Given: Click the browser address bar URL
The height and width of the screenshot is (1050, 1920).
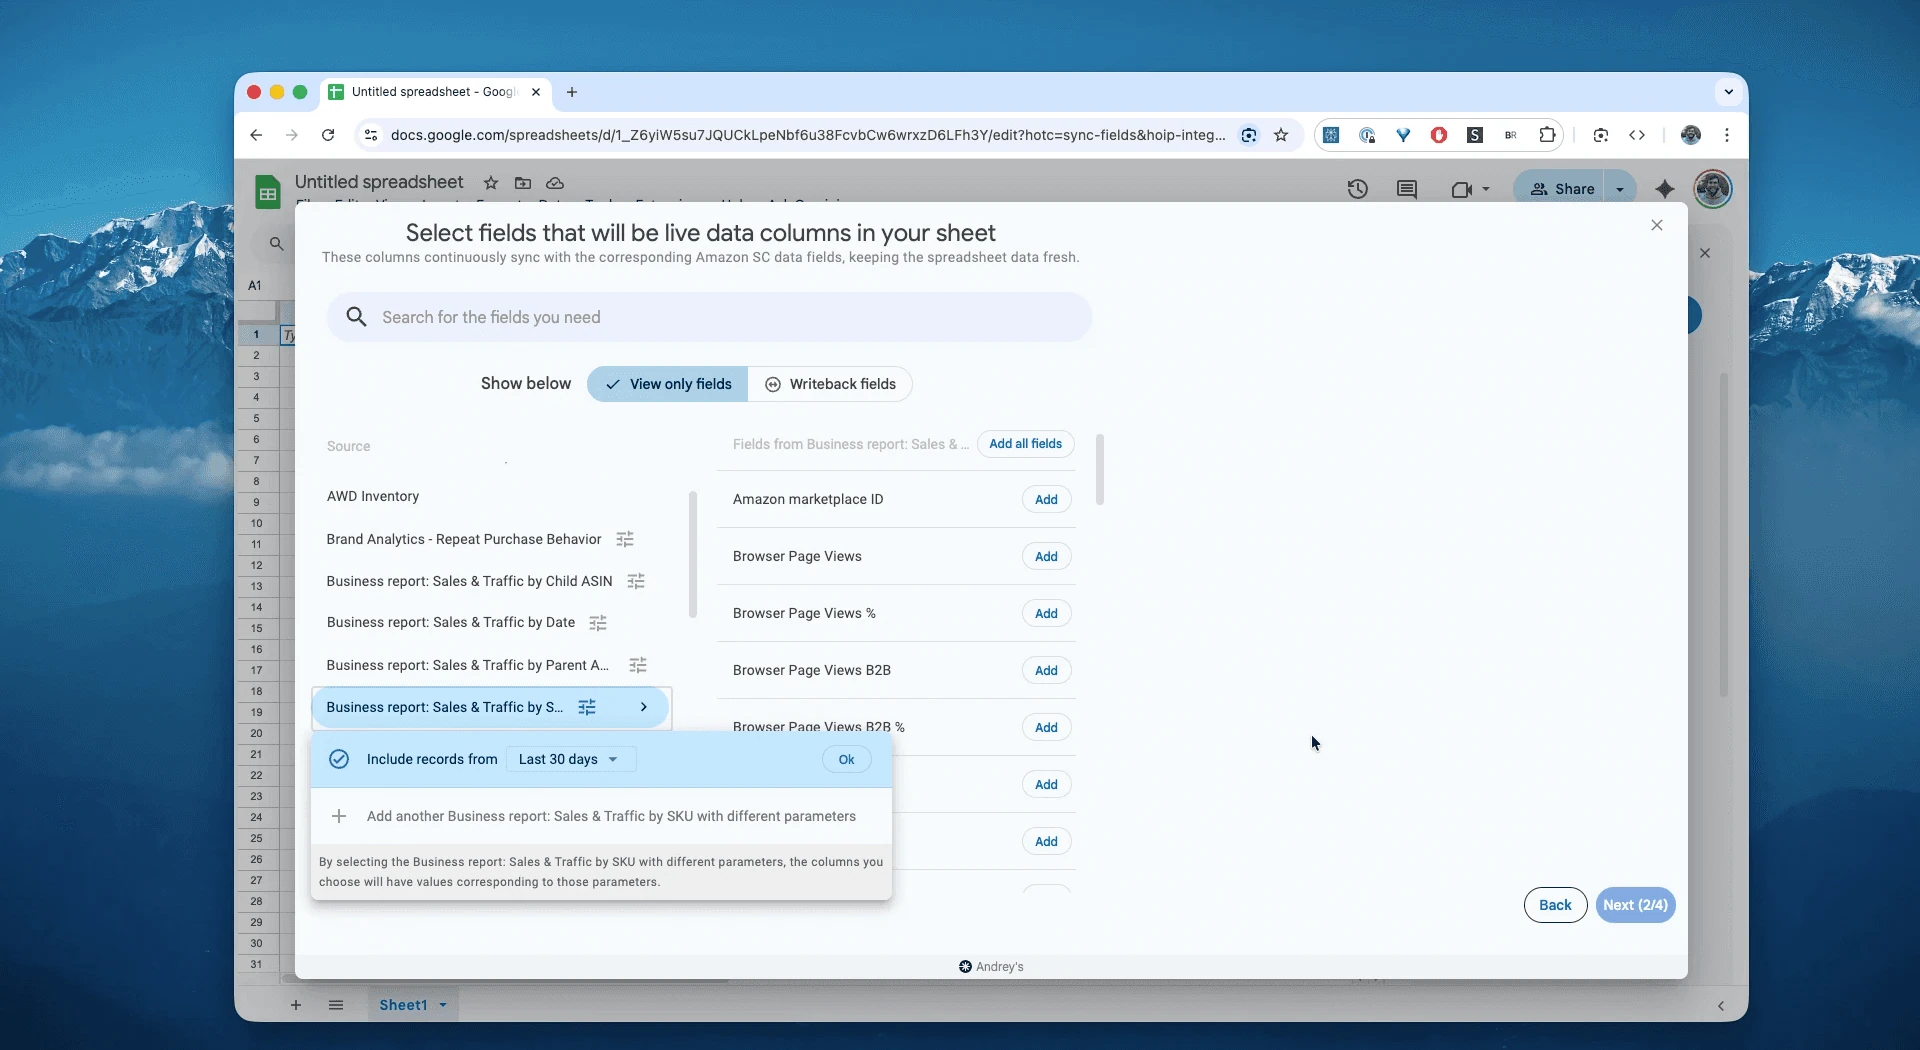Looking at the screenshot, I should [808, 135].
